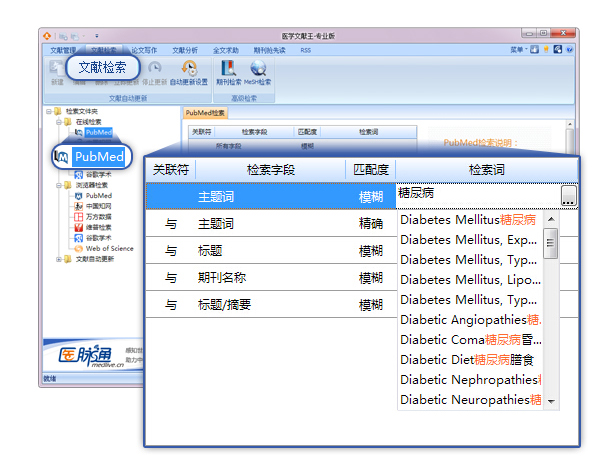Click the thumbs-up icon beside 菜单
The height and width of the screenshot is (476, 614).
[x=535, y=50]
